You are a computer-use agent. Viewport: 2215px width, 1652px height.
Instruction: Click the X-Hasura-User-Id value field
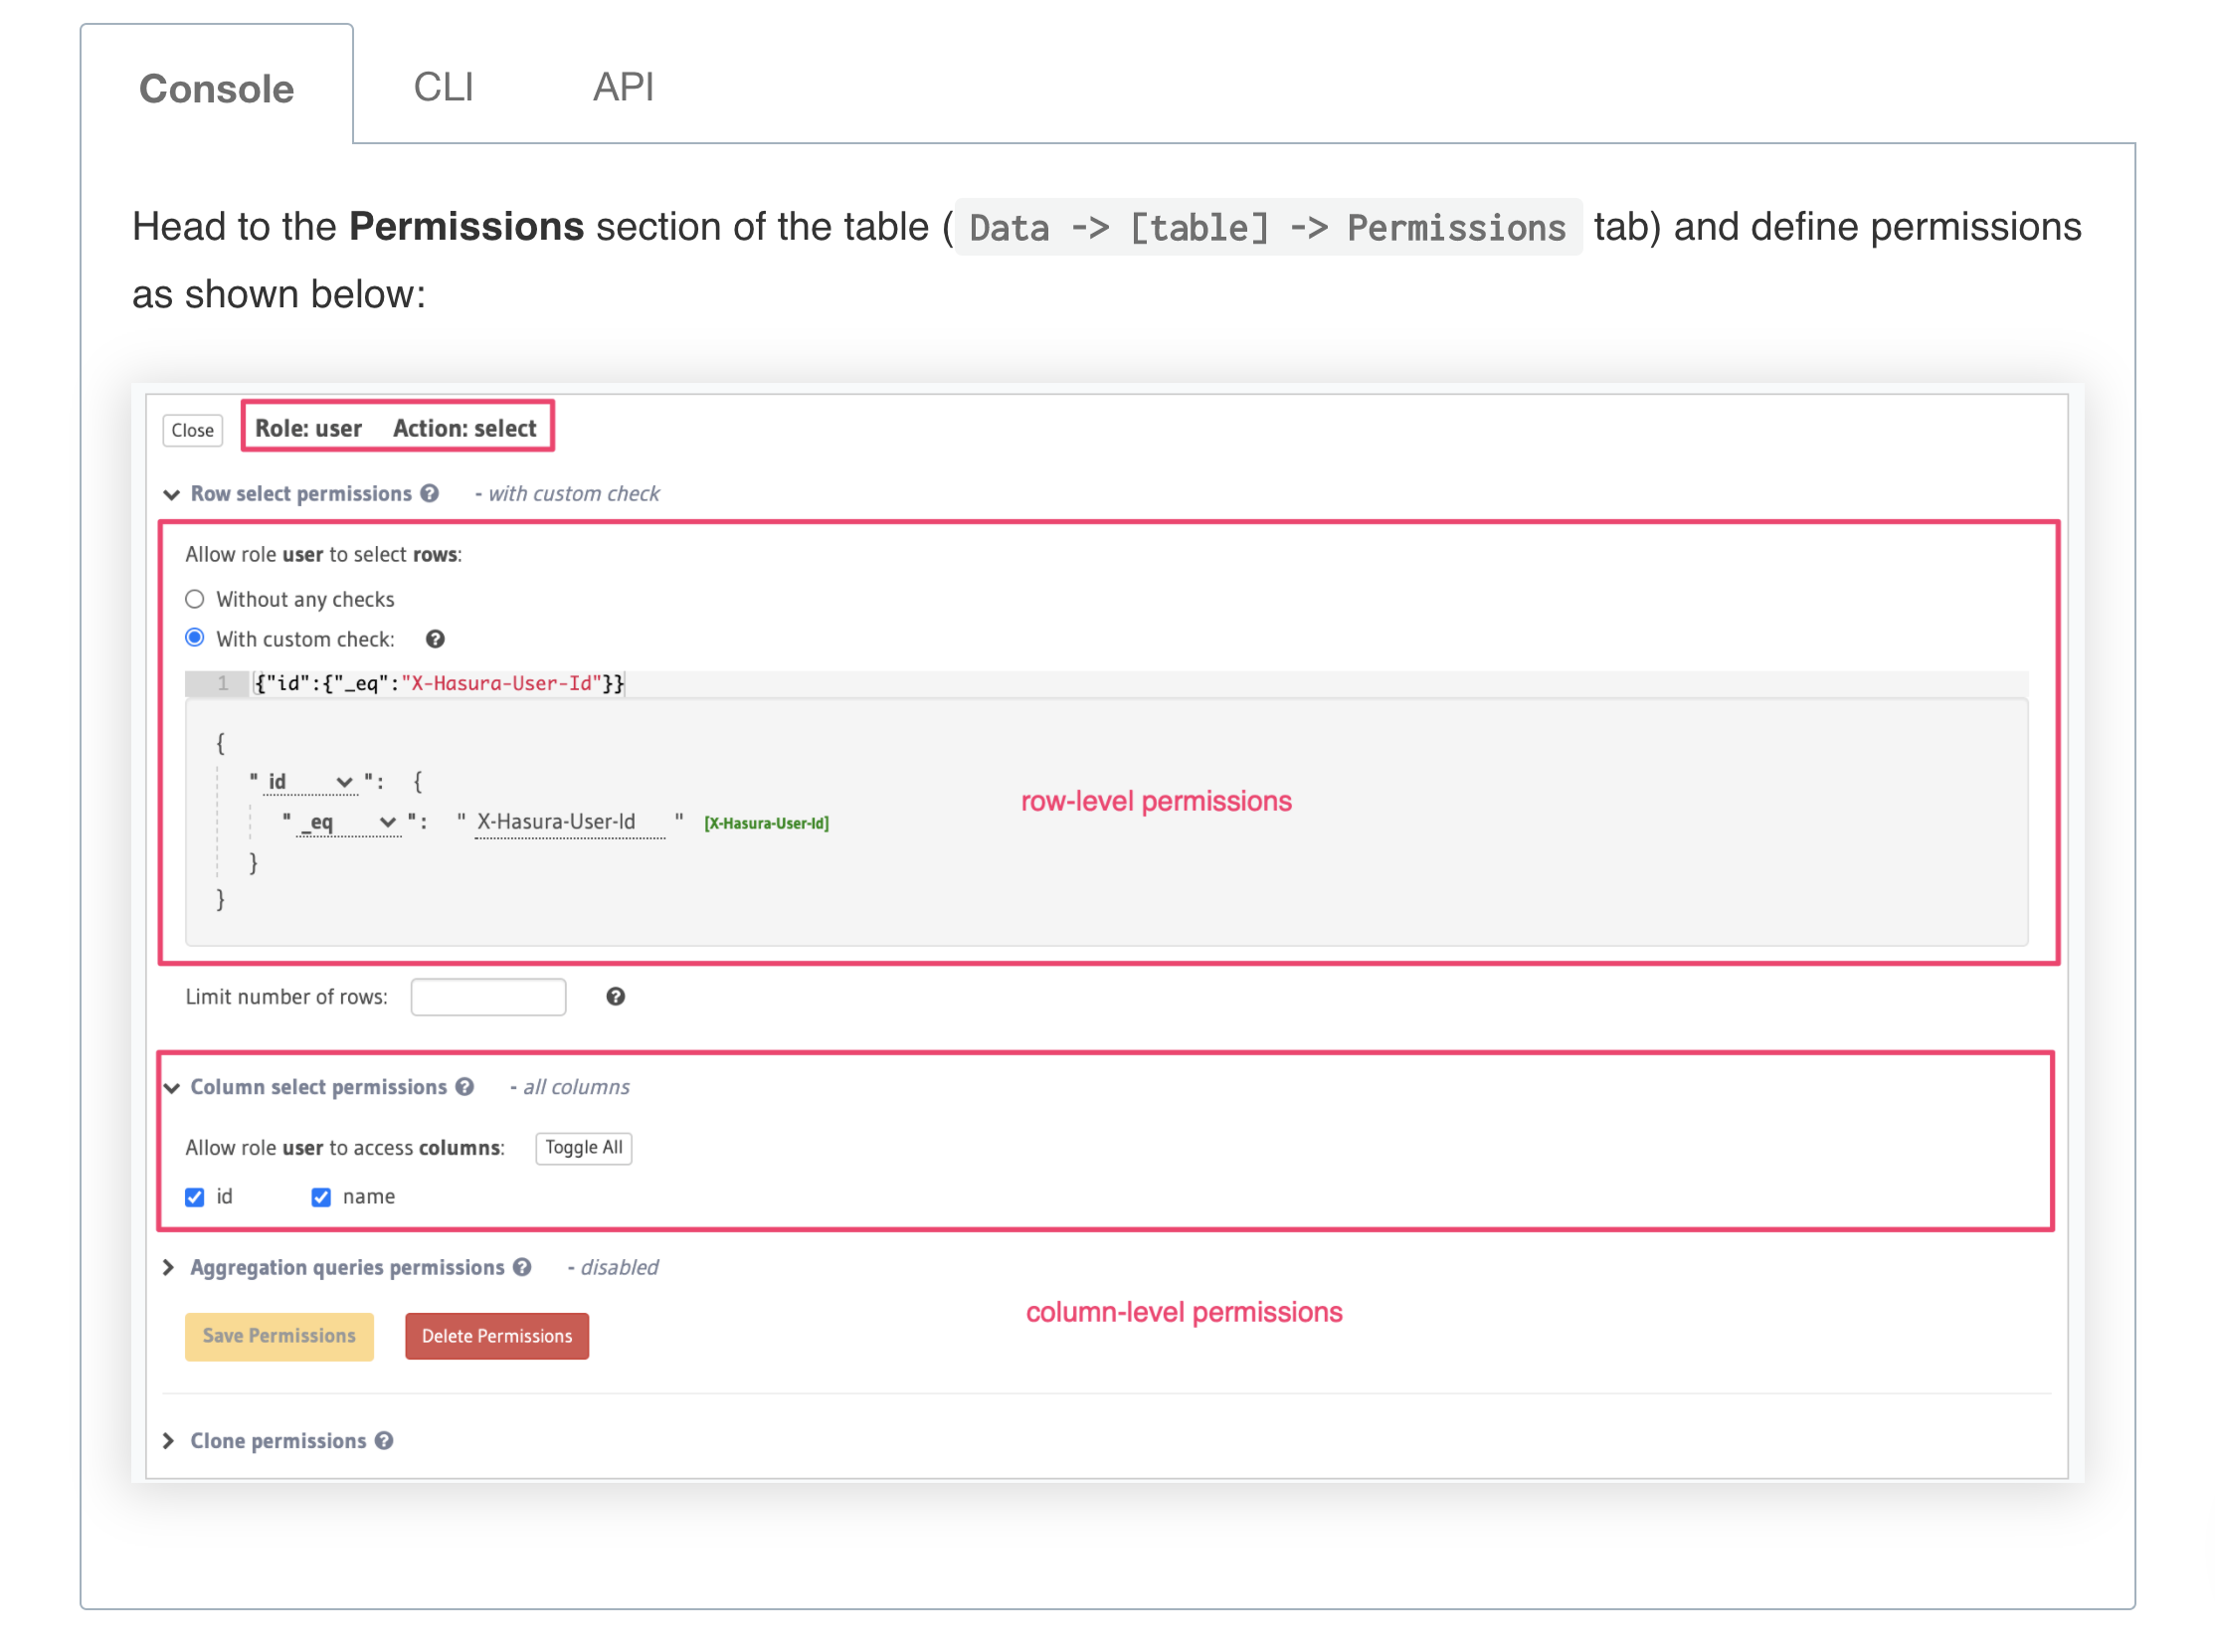coord(569,822)
